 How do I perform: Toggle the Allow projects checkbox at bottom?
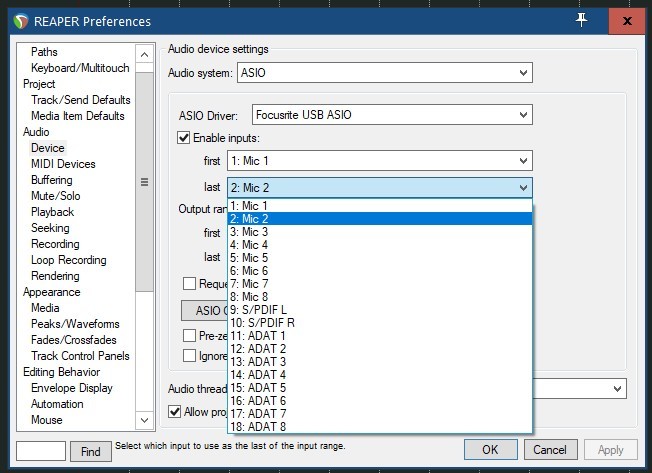[x=175, y=412]
